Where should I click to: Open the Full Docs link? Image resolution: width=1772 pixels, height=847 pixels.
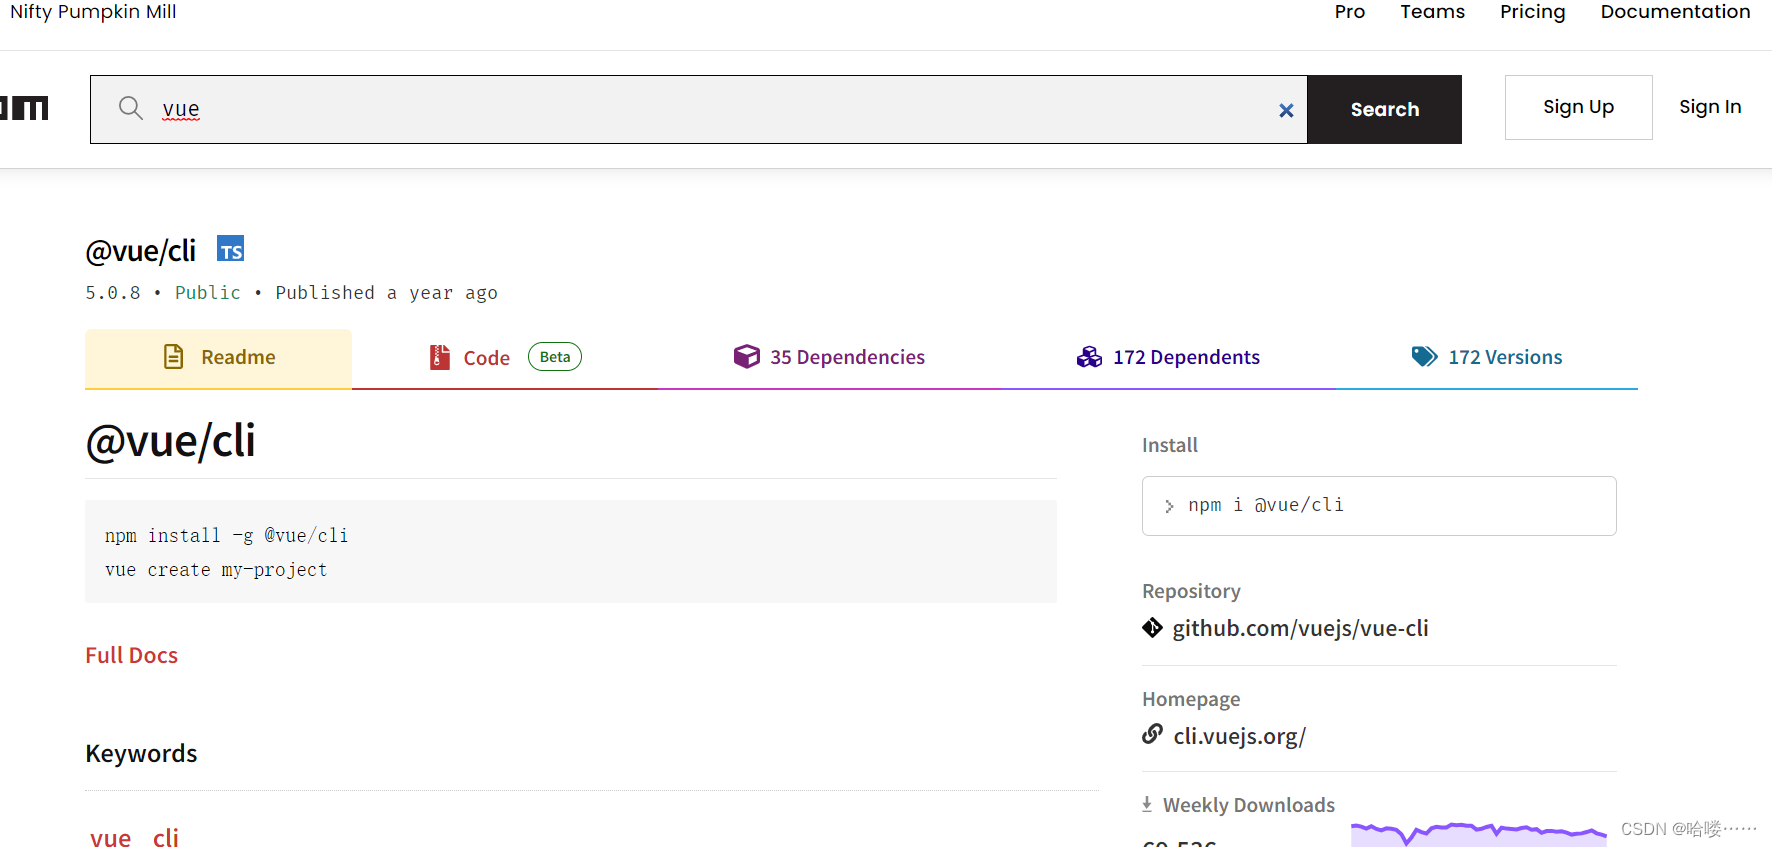[x=131, y=655]
